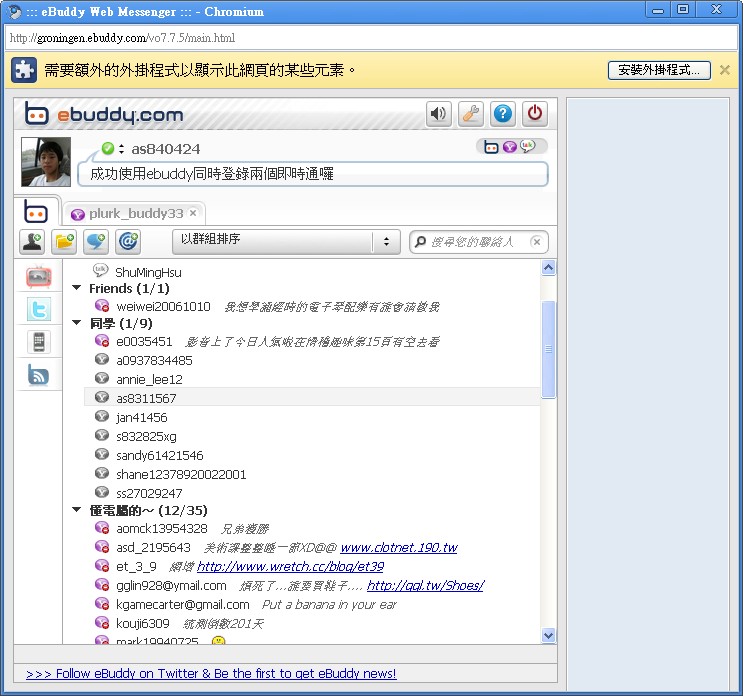
Task: Minimize the Chromium window
Action: tap(658, 9)
